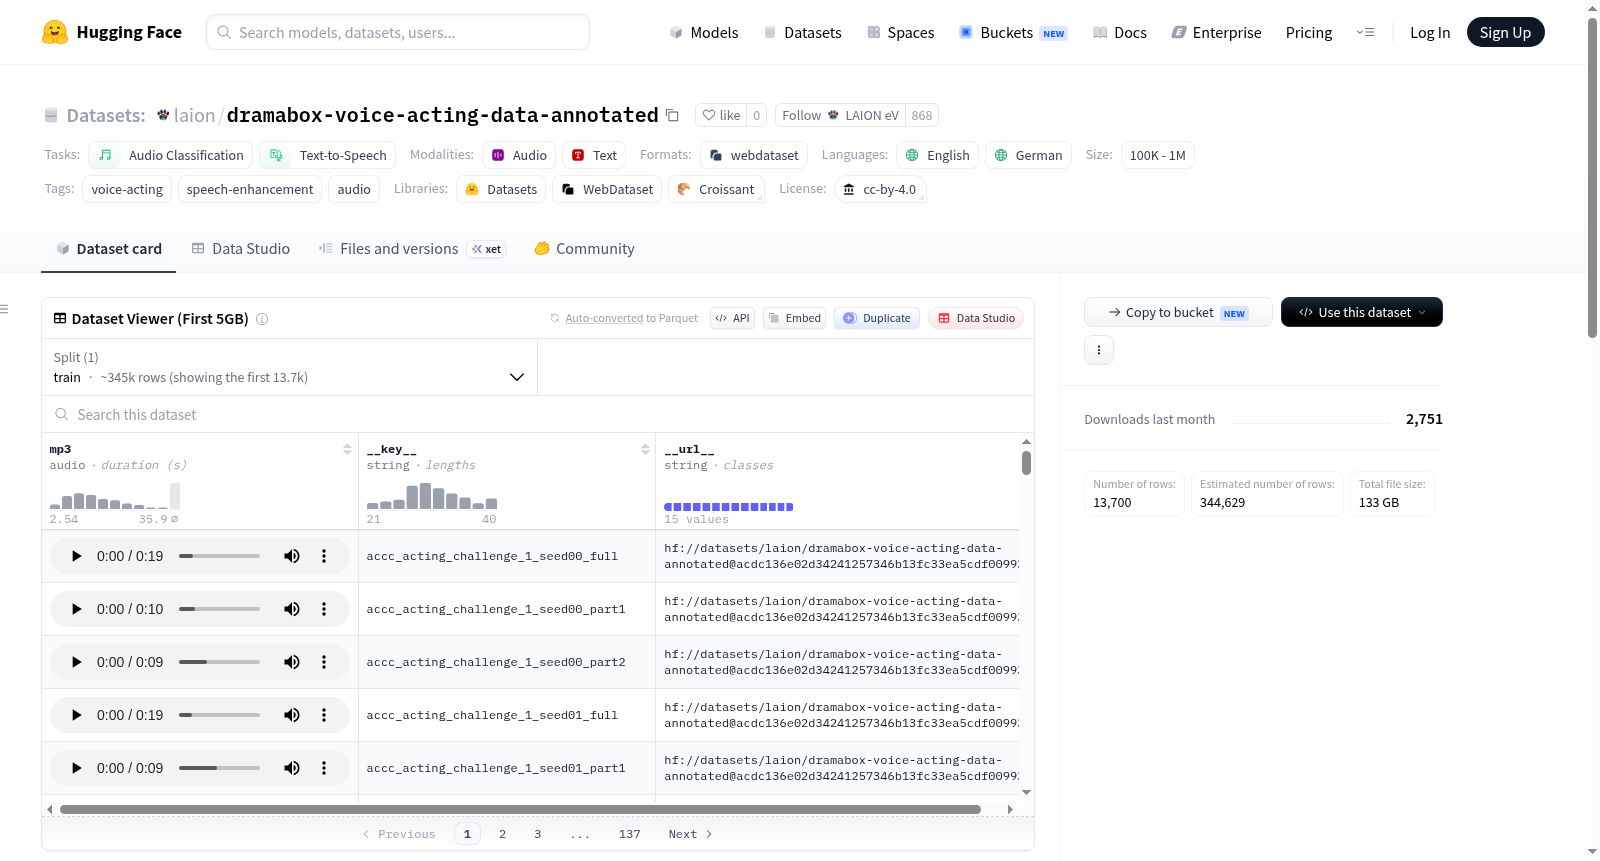Switch to the Data Studio tab
This screenshot has height=861, width=1600.
[x=241, y=248]
